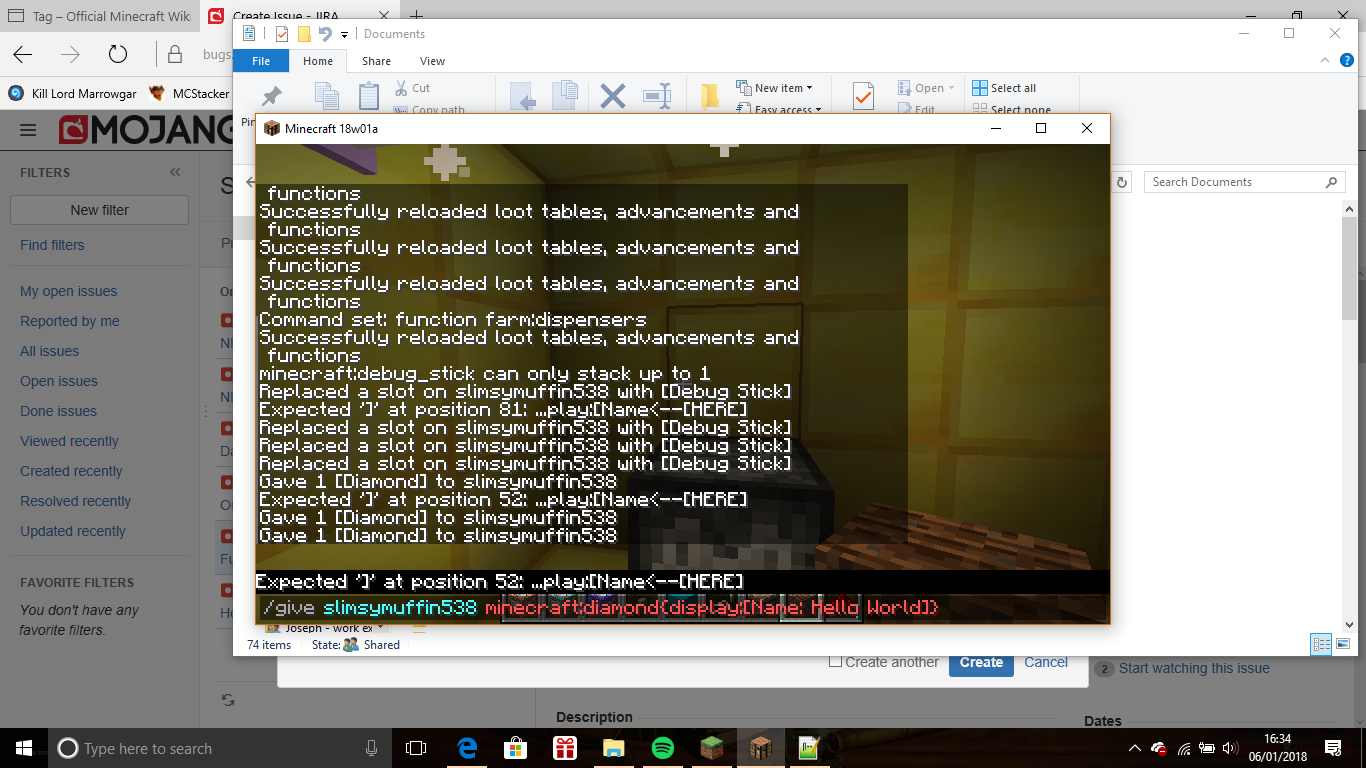The image size is (1366, 768).
Task: Open the Reported by me filter
Action: (70, 321)
